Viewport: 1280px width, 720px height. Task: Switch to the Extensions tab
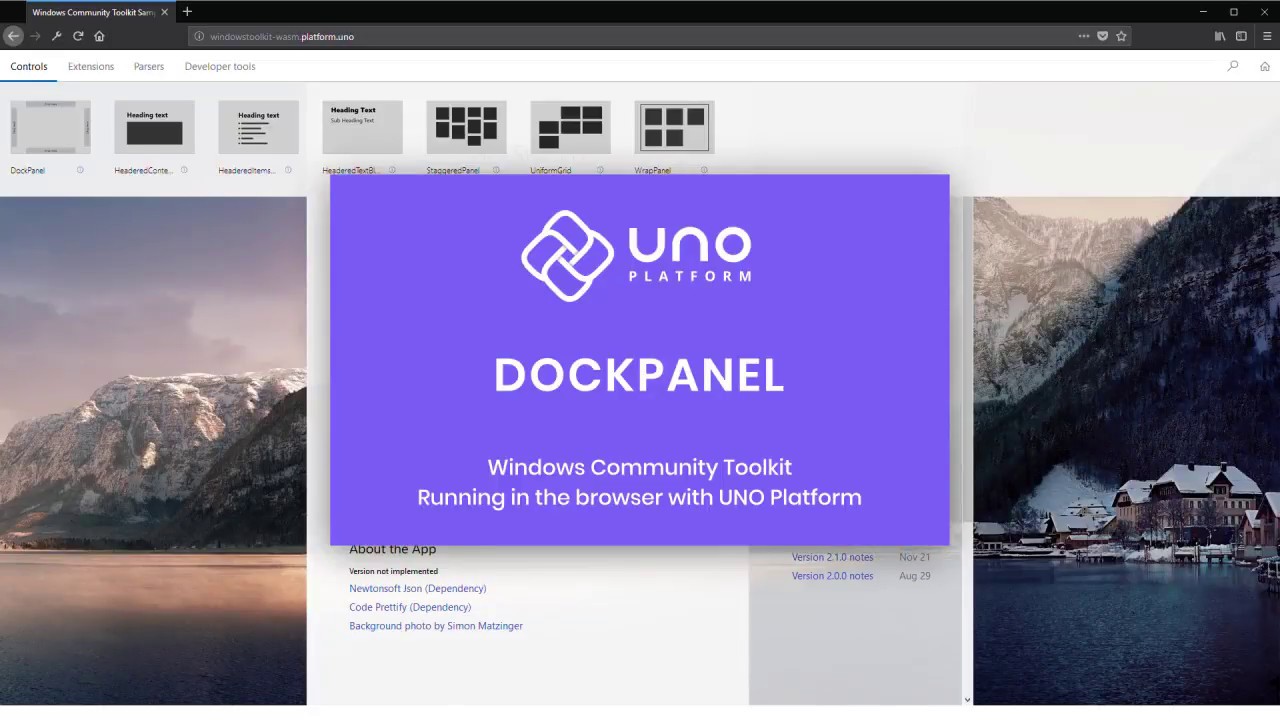tap(91, 66)
